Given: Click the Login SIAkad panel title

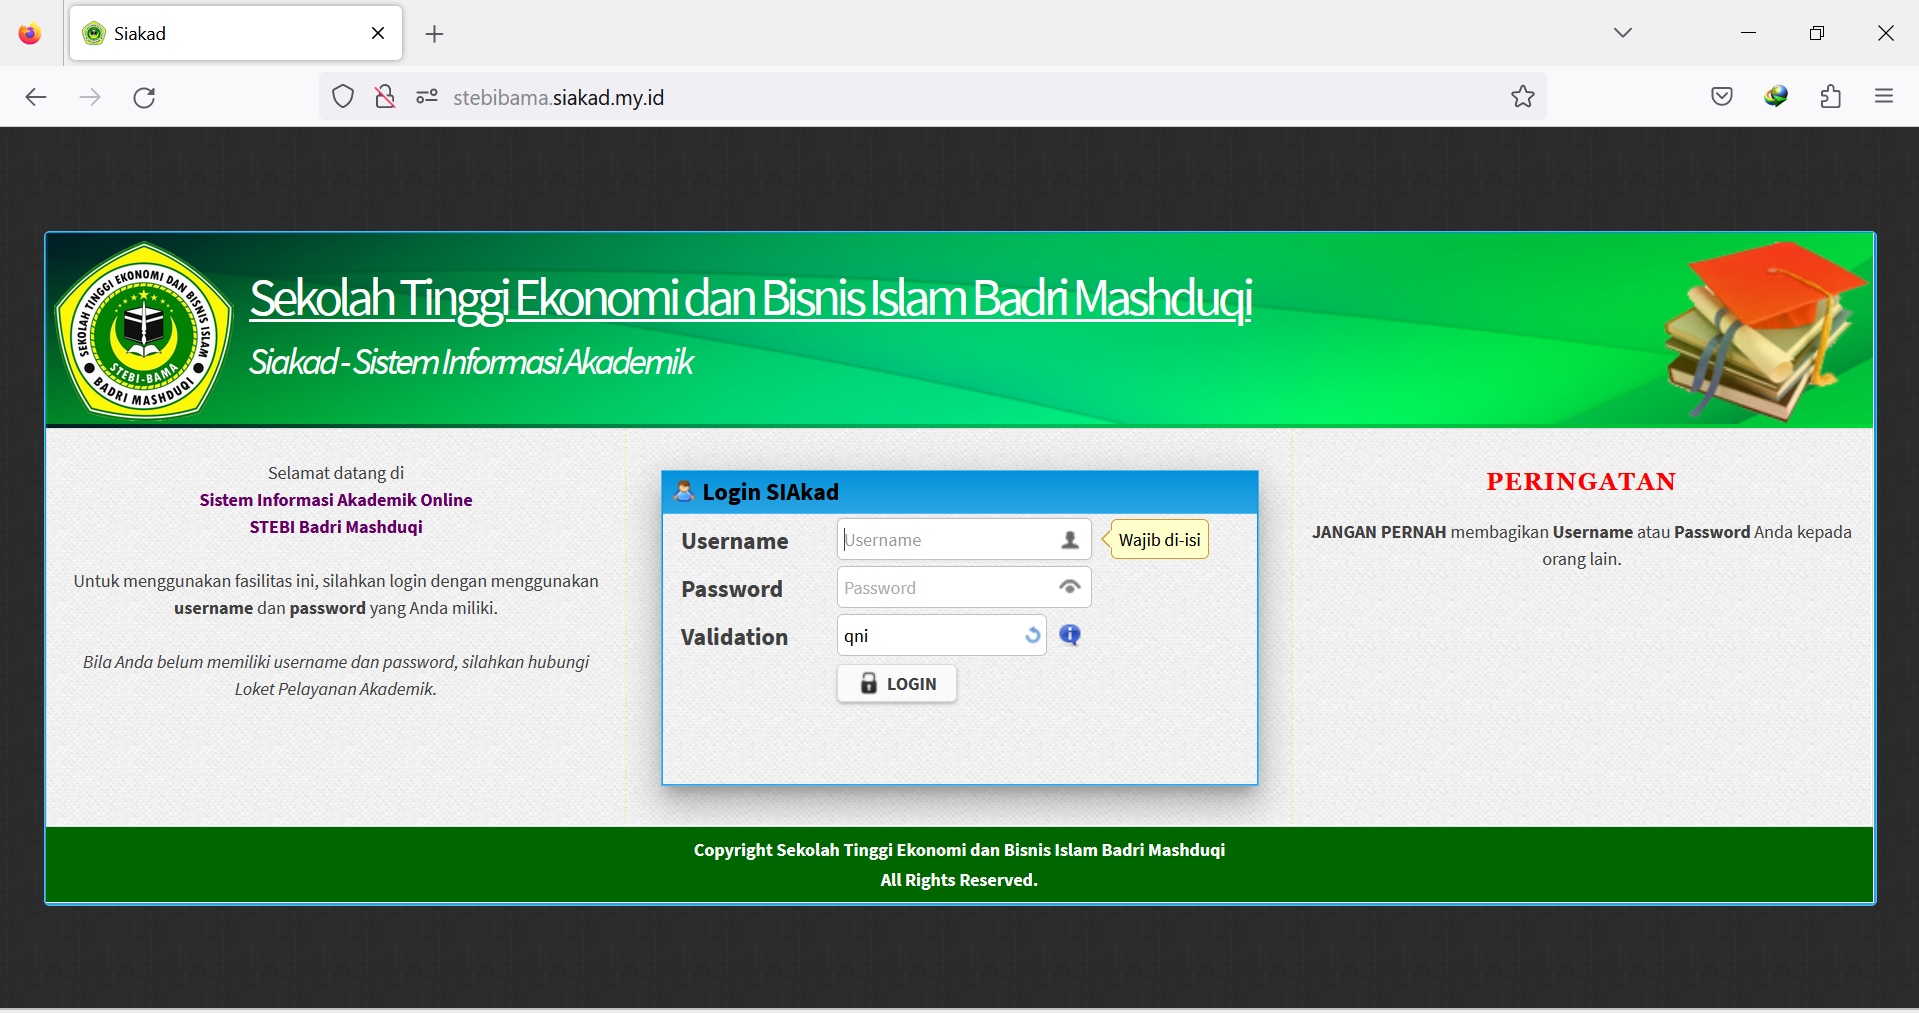Looking at the screenshot, I should pyautogui.click(x=771, y=492).
